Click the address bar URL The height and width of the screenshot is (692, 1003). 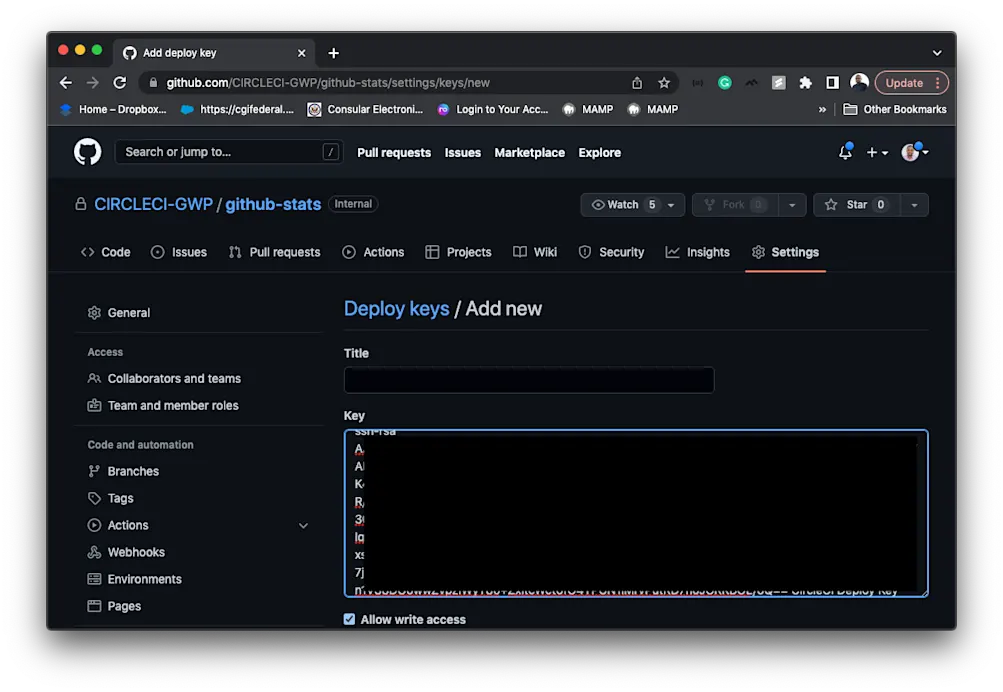click(328, 83)
